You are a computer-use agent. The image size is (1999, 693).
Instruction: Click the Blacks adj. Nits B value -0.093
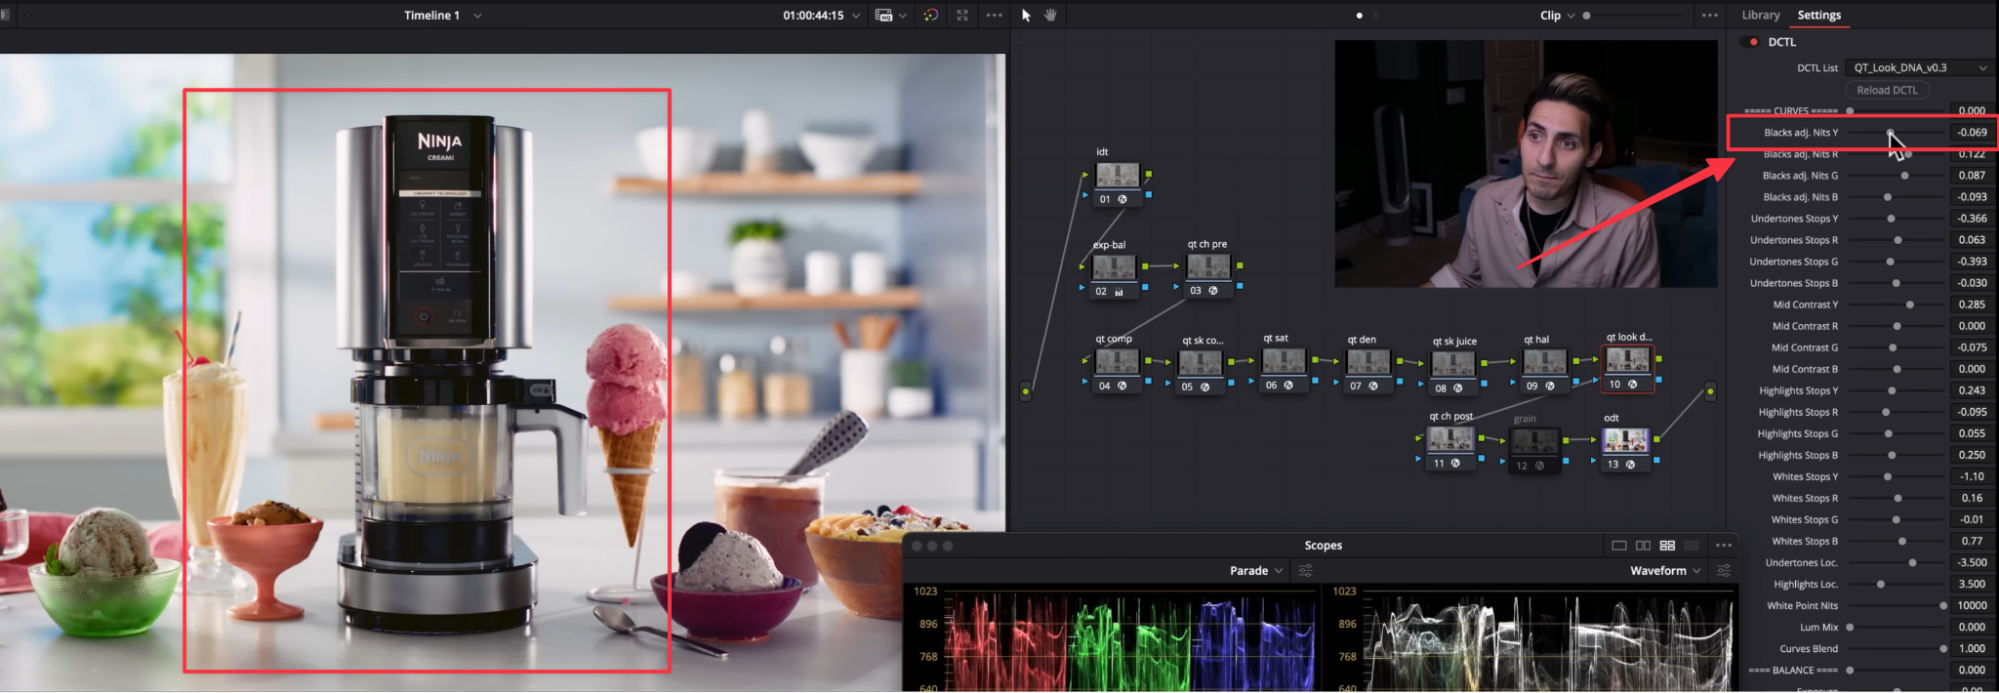click(1972, 197)
